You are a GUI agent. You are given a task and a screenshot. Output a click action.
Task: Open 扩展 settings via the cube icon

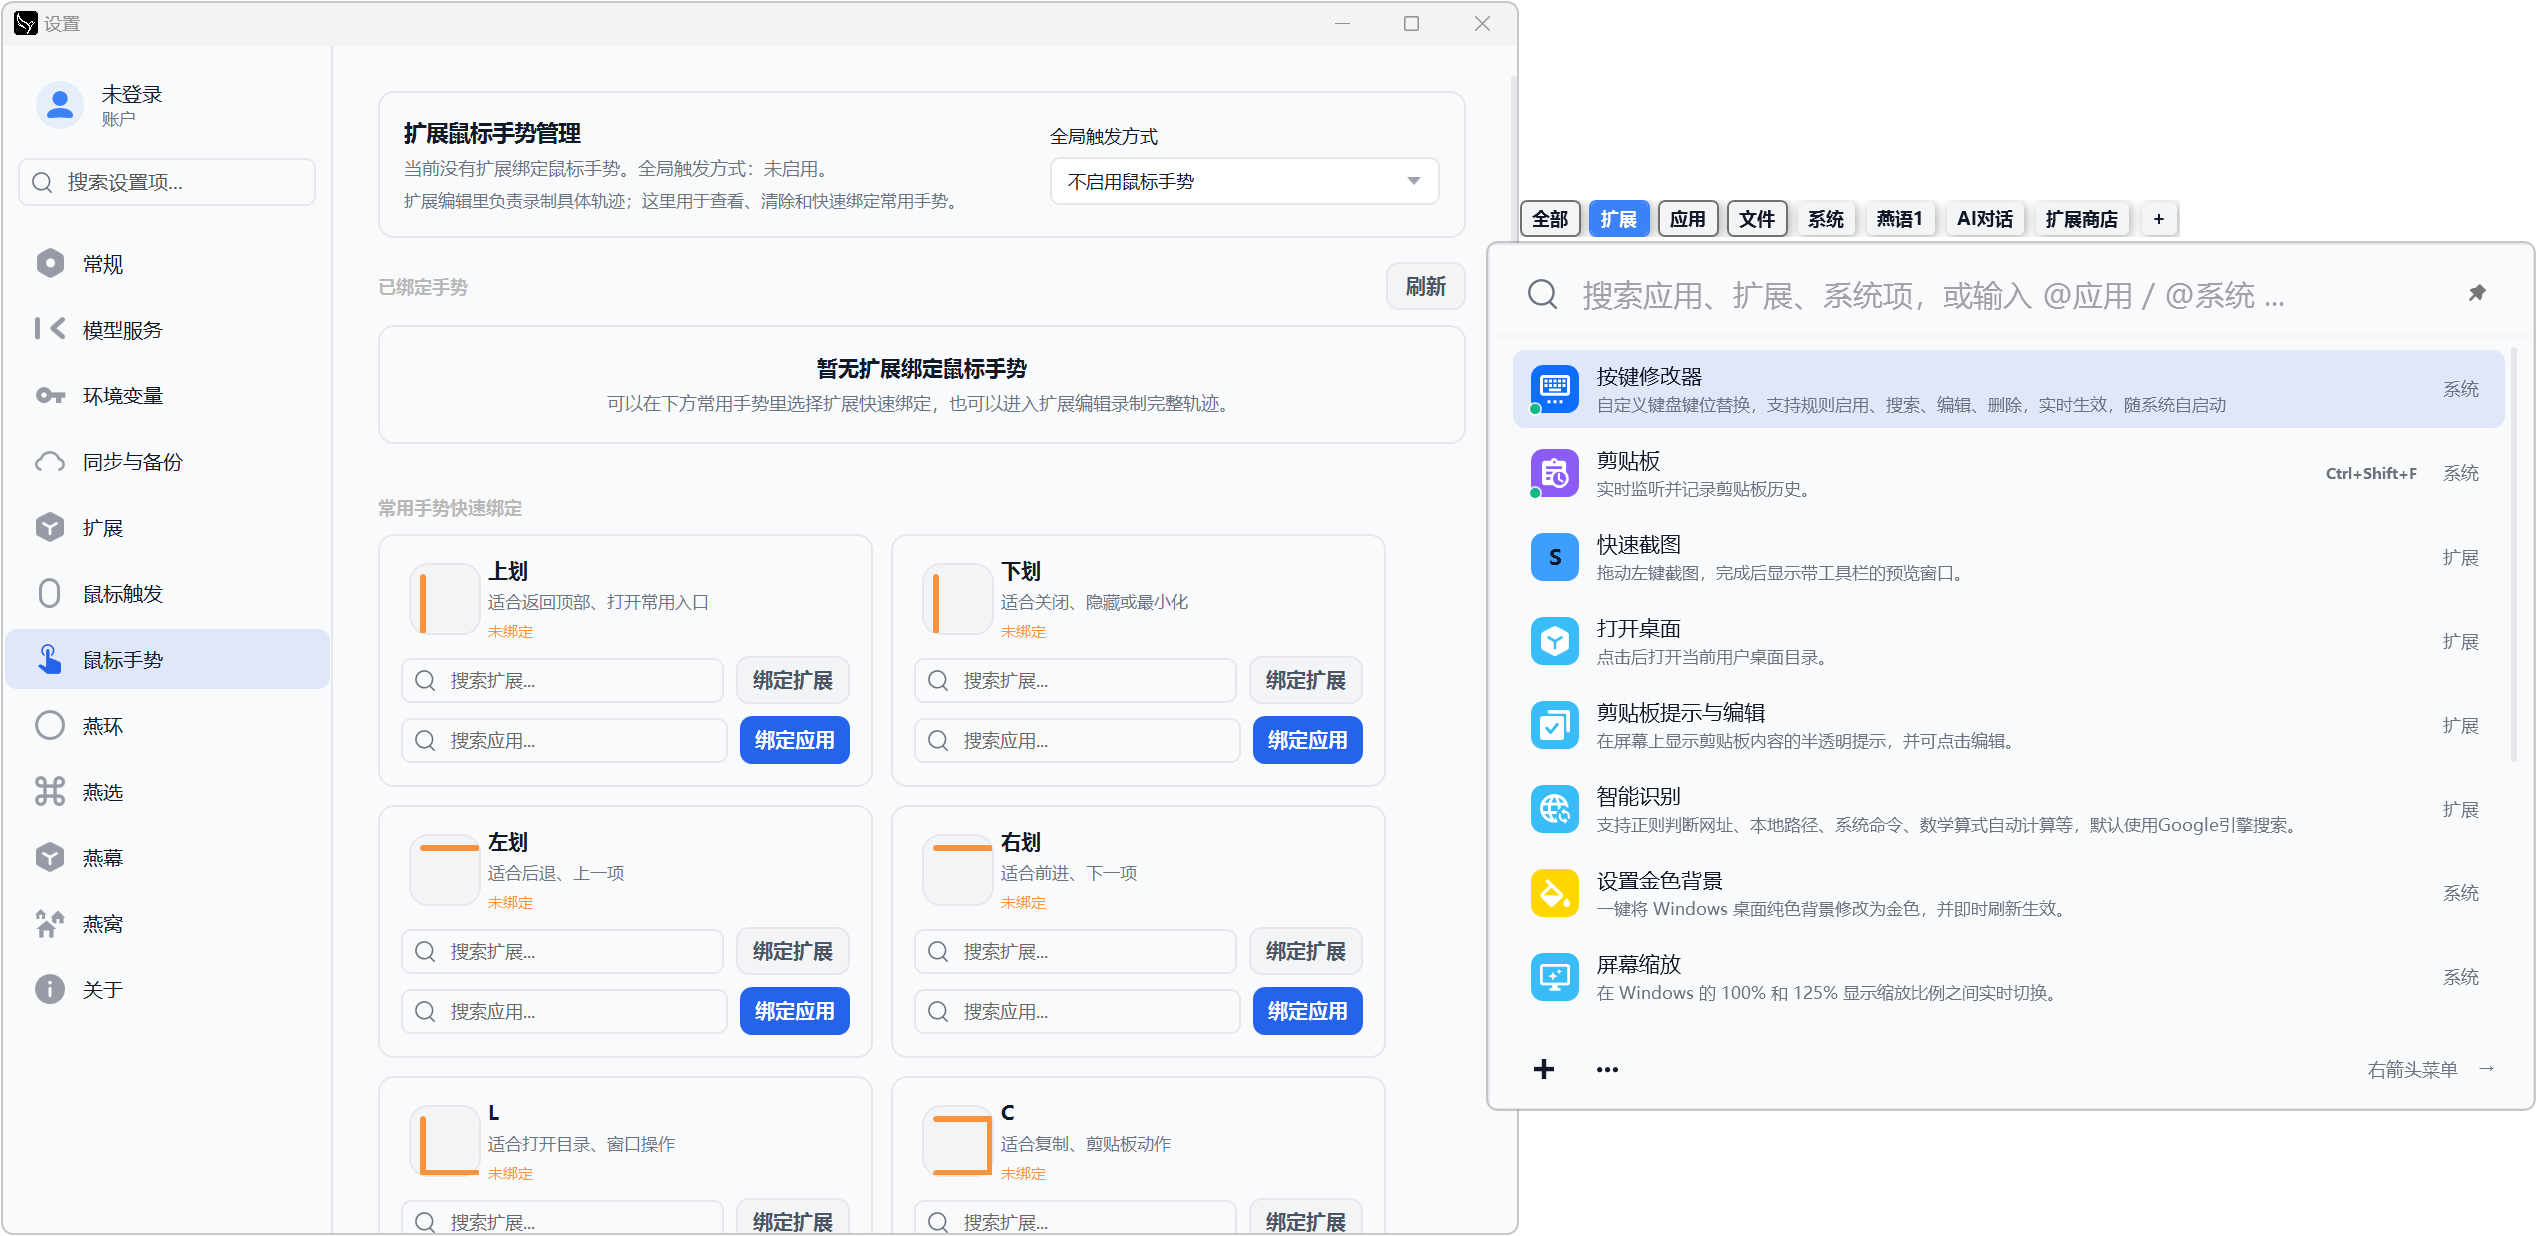pos(50,528)
